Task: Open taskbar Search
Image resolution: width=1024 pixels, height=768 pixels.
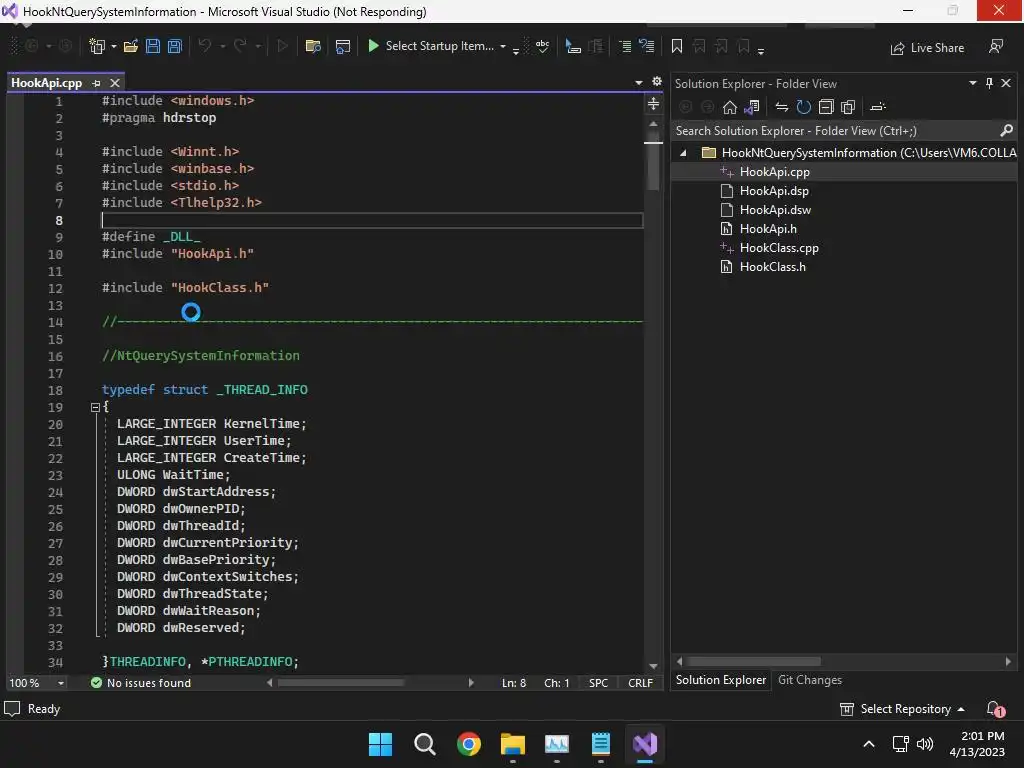Action: [x=424, y=744]
